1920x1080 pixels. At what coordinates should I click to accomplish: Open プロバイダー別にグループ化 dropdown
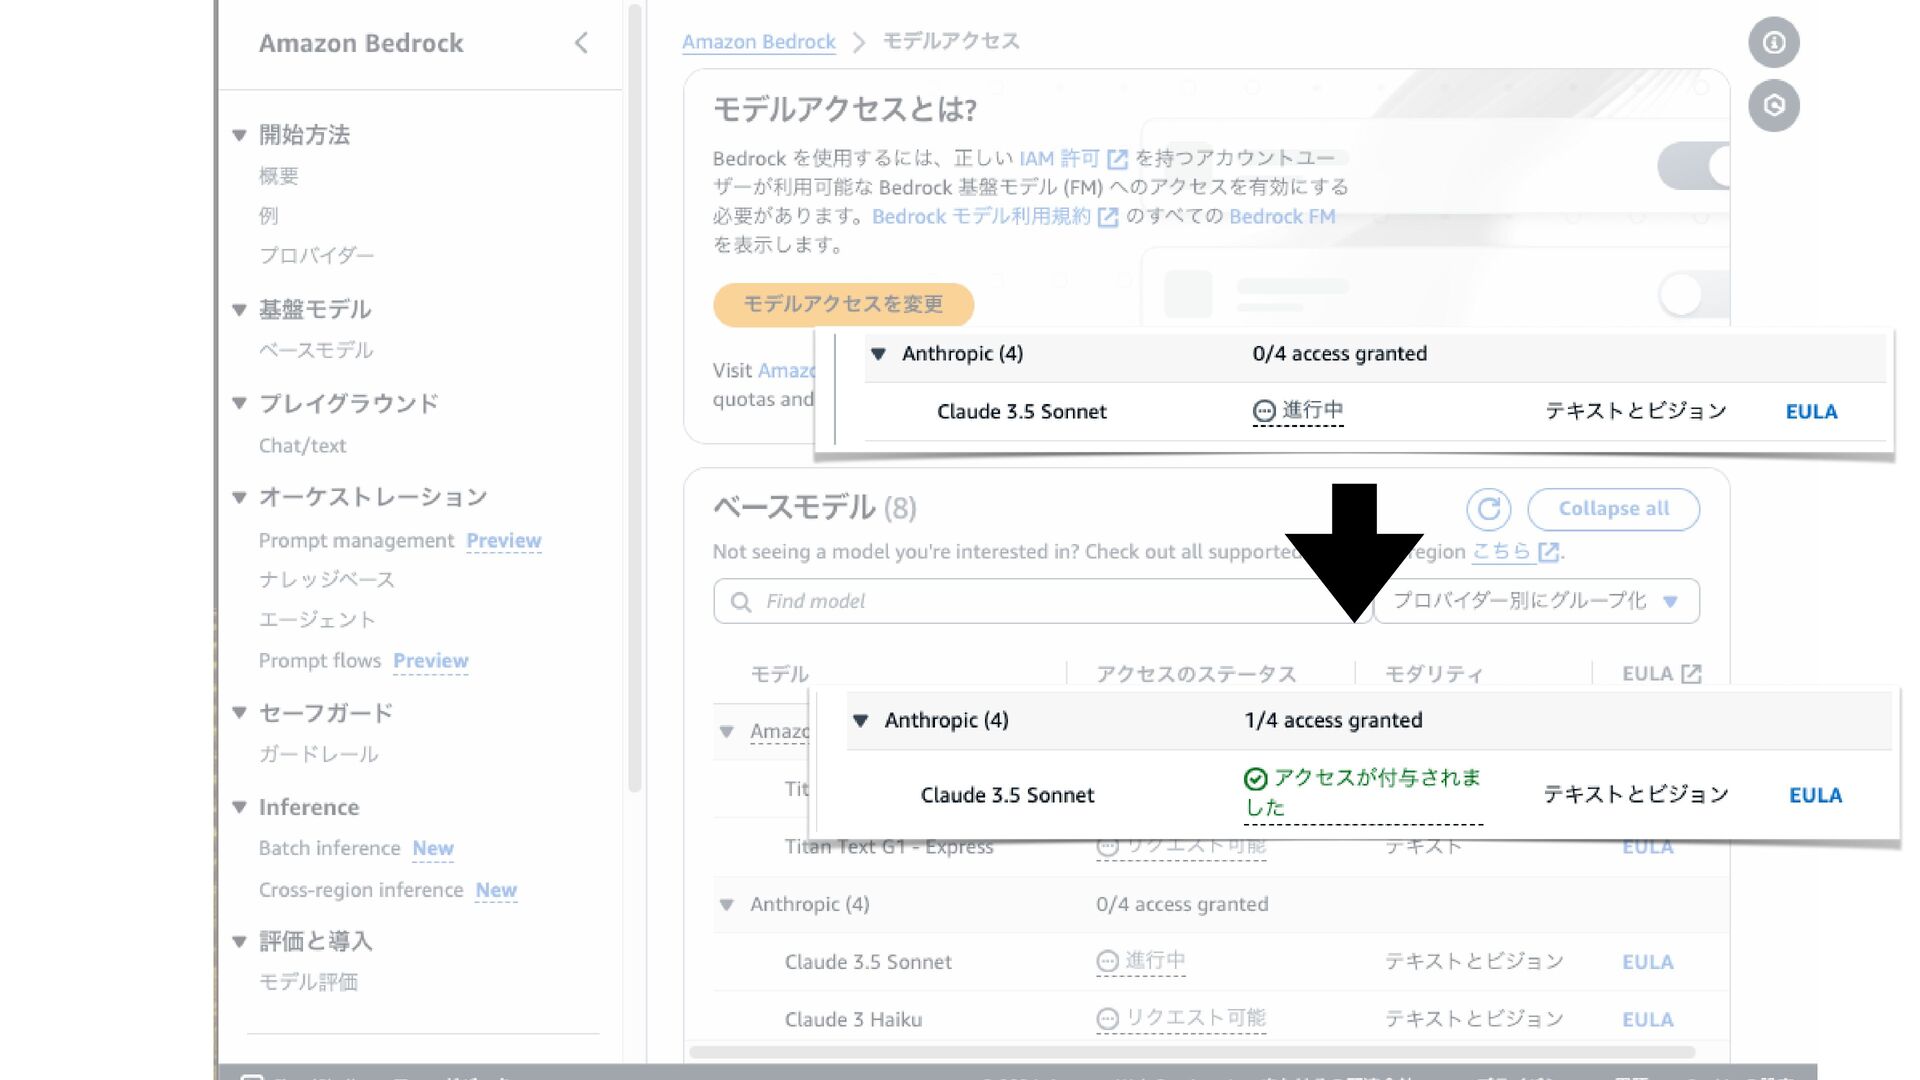click(1536, 601)
